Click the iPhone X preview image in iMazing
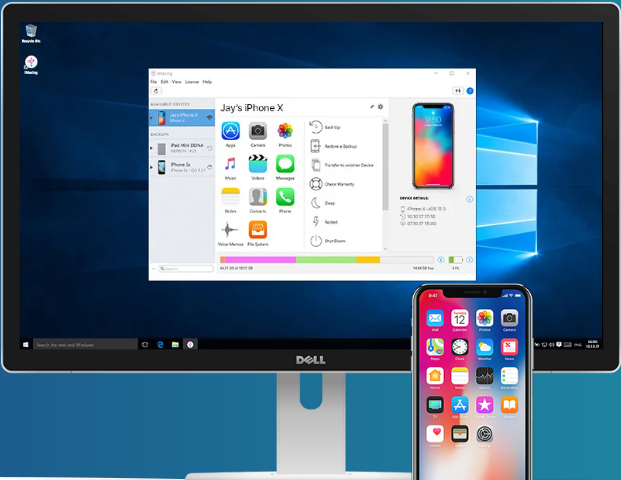This screenshot has width=621, height=480. click(x=433, y=146)
